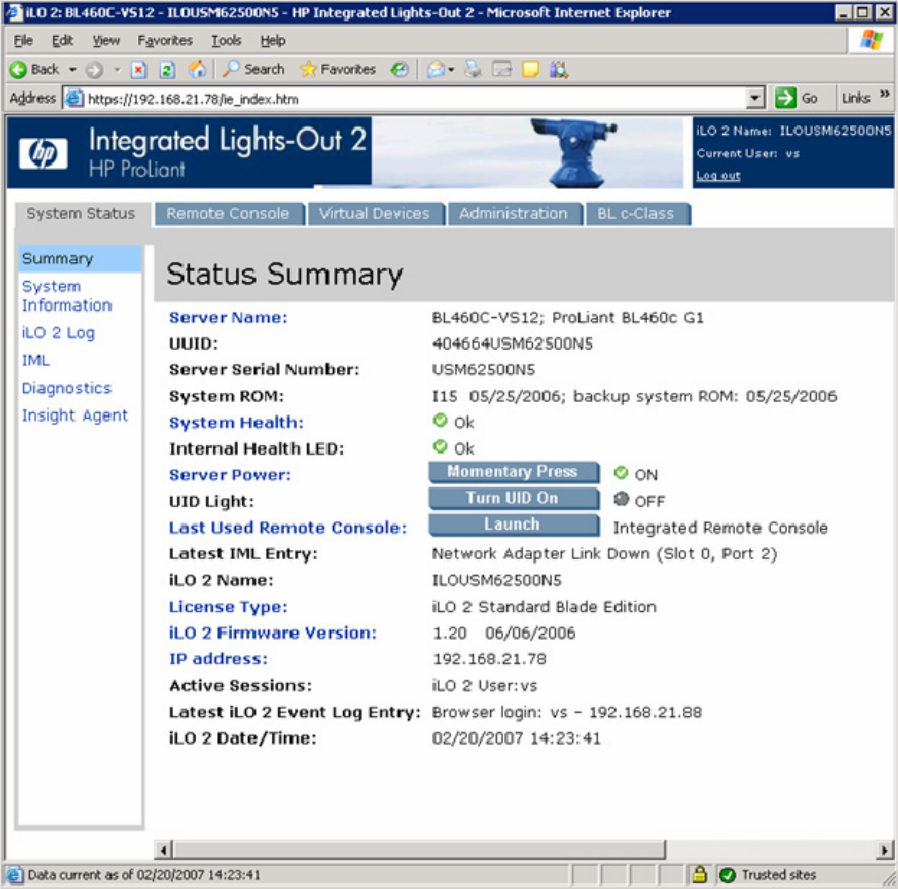The image size is (898, 889).
Task: Open the Favorites star toolbar button
Action: point(338,70)
